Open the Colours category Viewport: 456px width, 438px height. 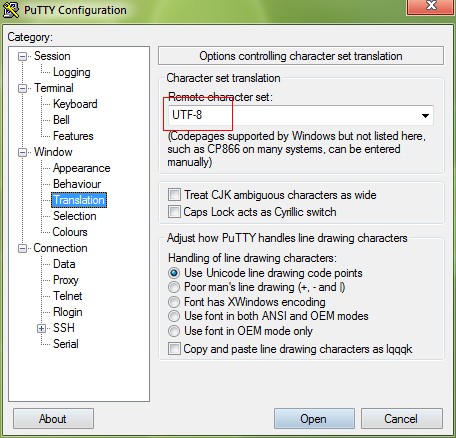(x=70, y=232)
